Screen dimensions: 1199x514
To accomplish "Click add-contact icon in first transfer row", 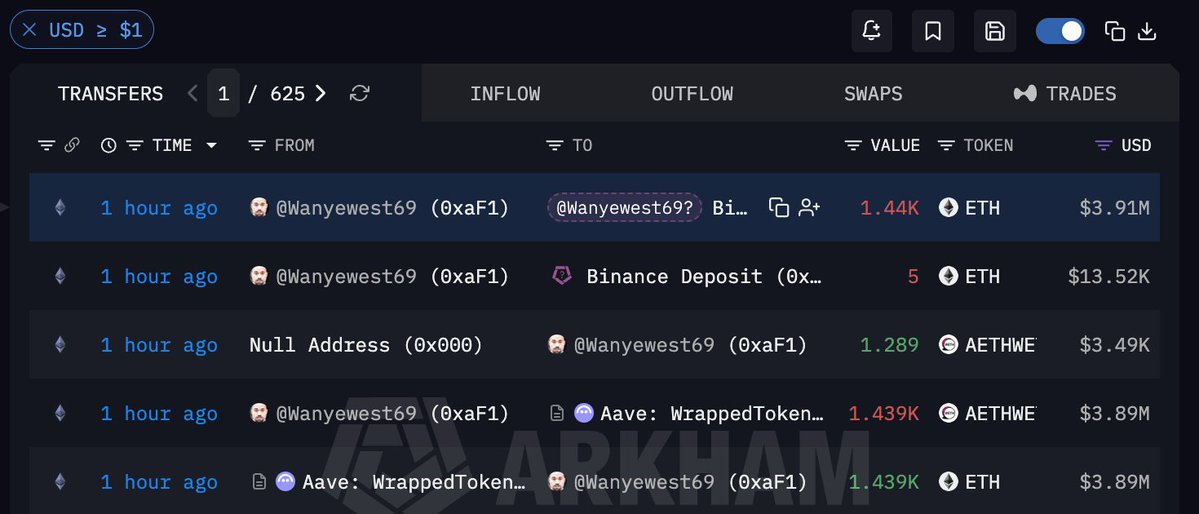I will coord(809,207).
